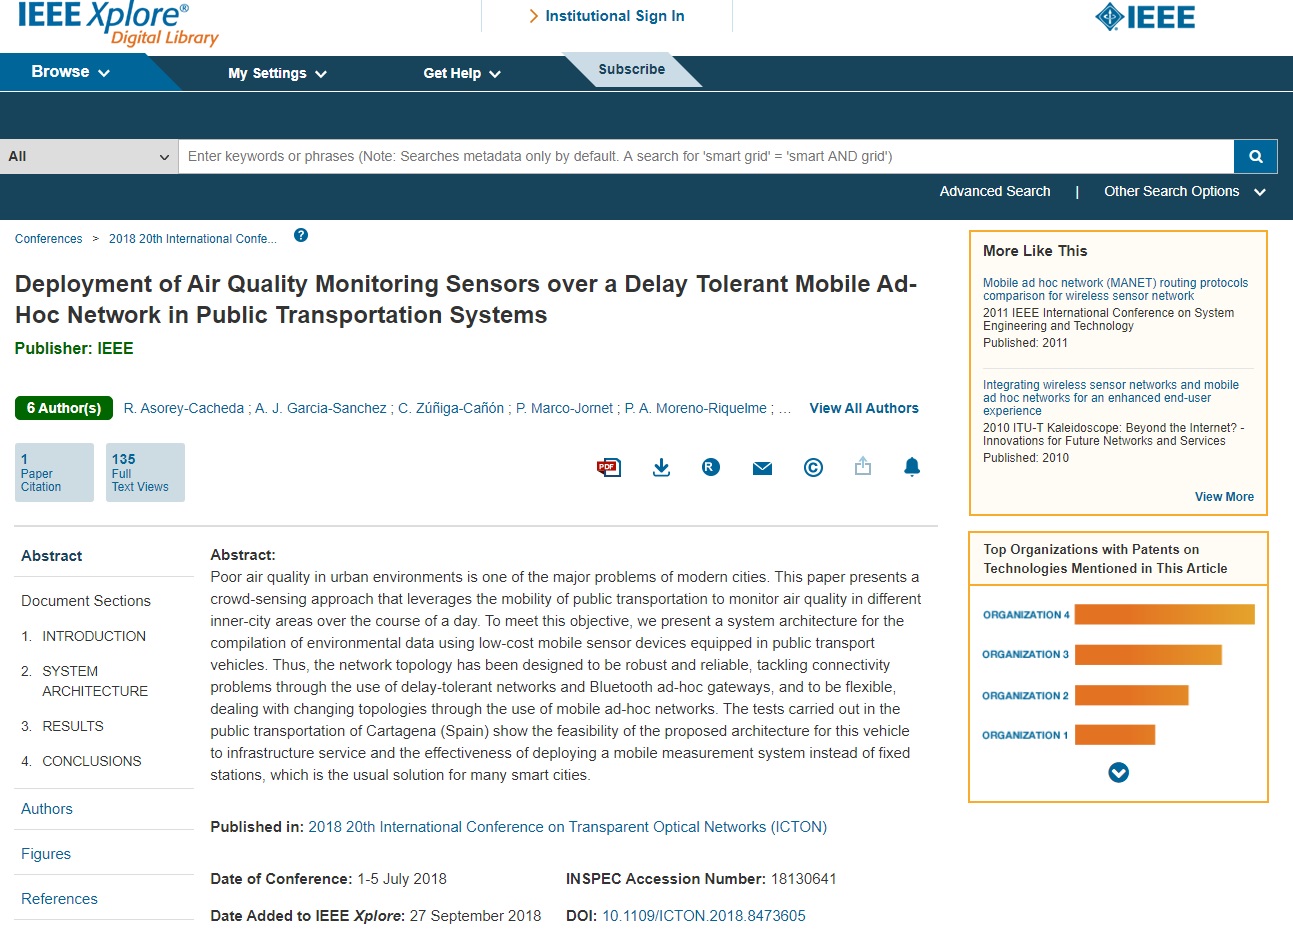Open the PDF document icon
Viewport: 1293px width, 929px height.
(608, 467)
